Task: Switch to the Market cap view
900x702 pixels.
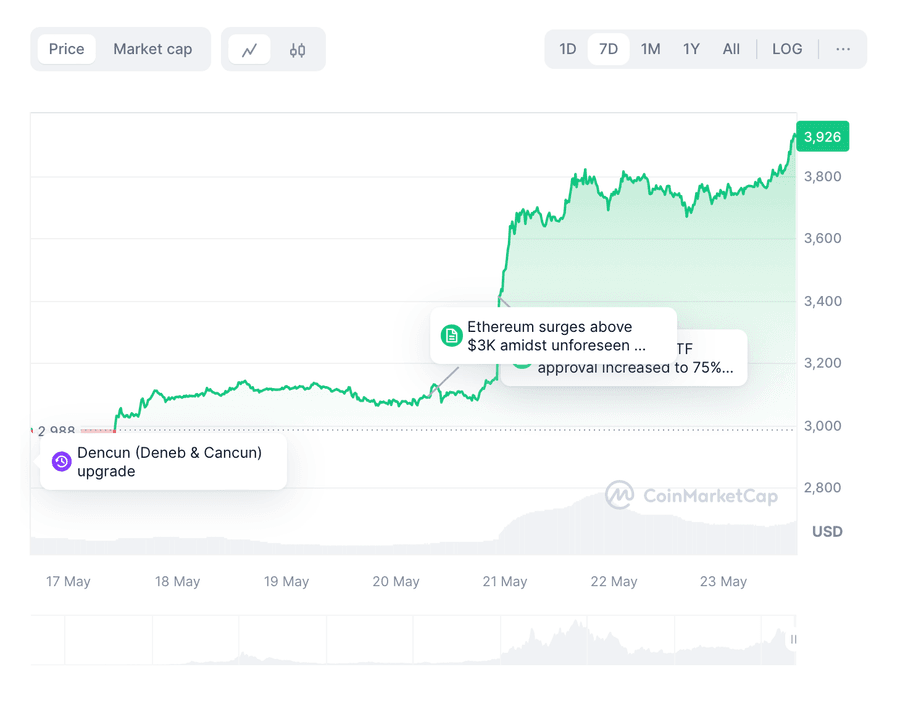Action: coord(152,49)
